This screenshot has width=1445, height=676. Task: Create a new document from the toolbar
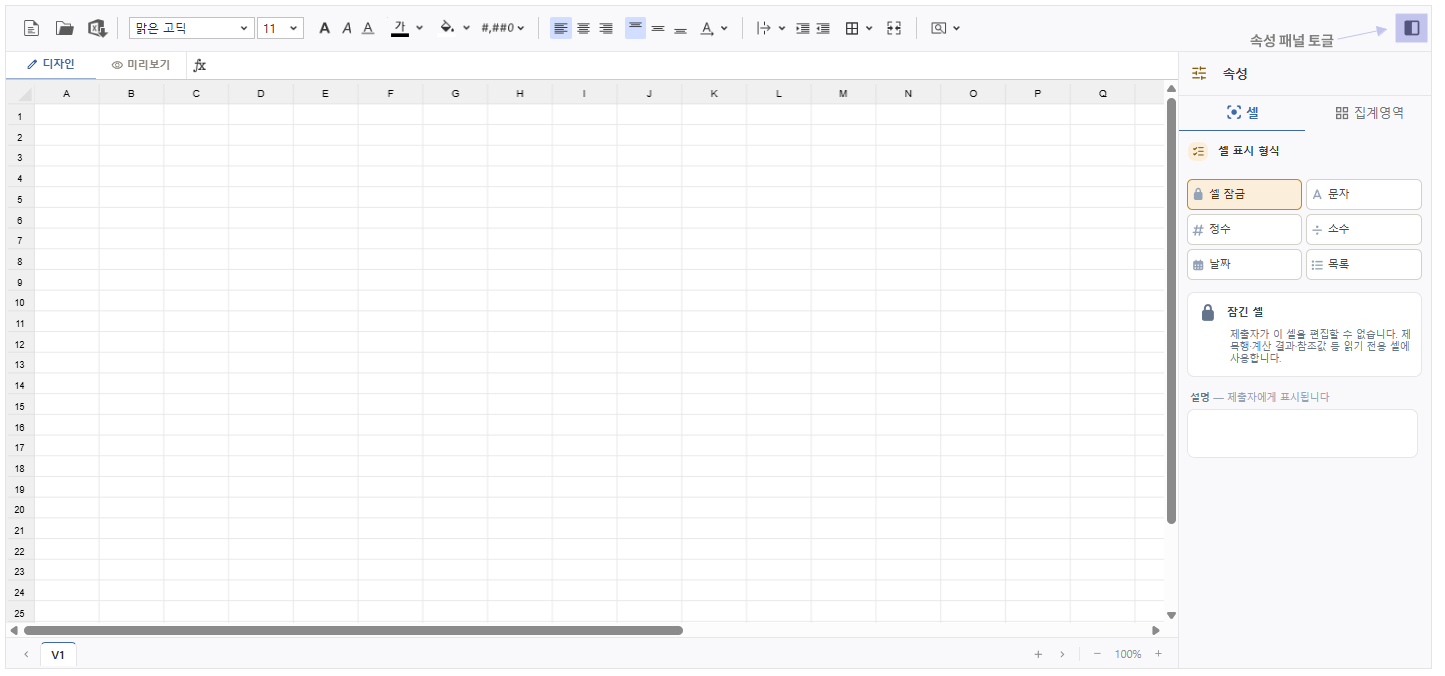click(x=31, y=28)
